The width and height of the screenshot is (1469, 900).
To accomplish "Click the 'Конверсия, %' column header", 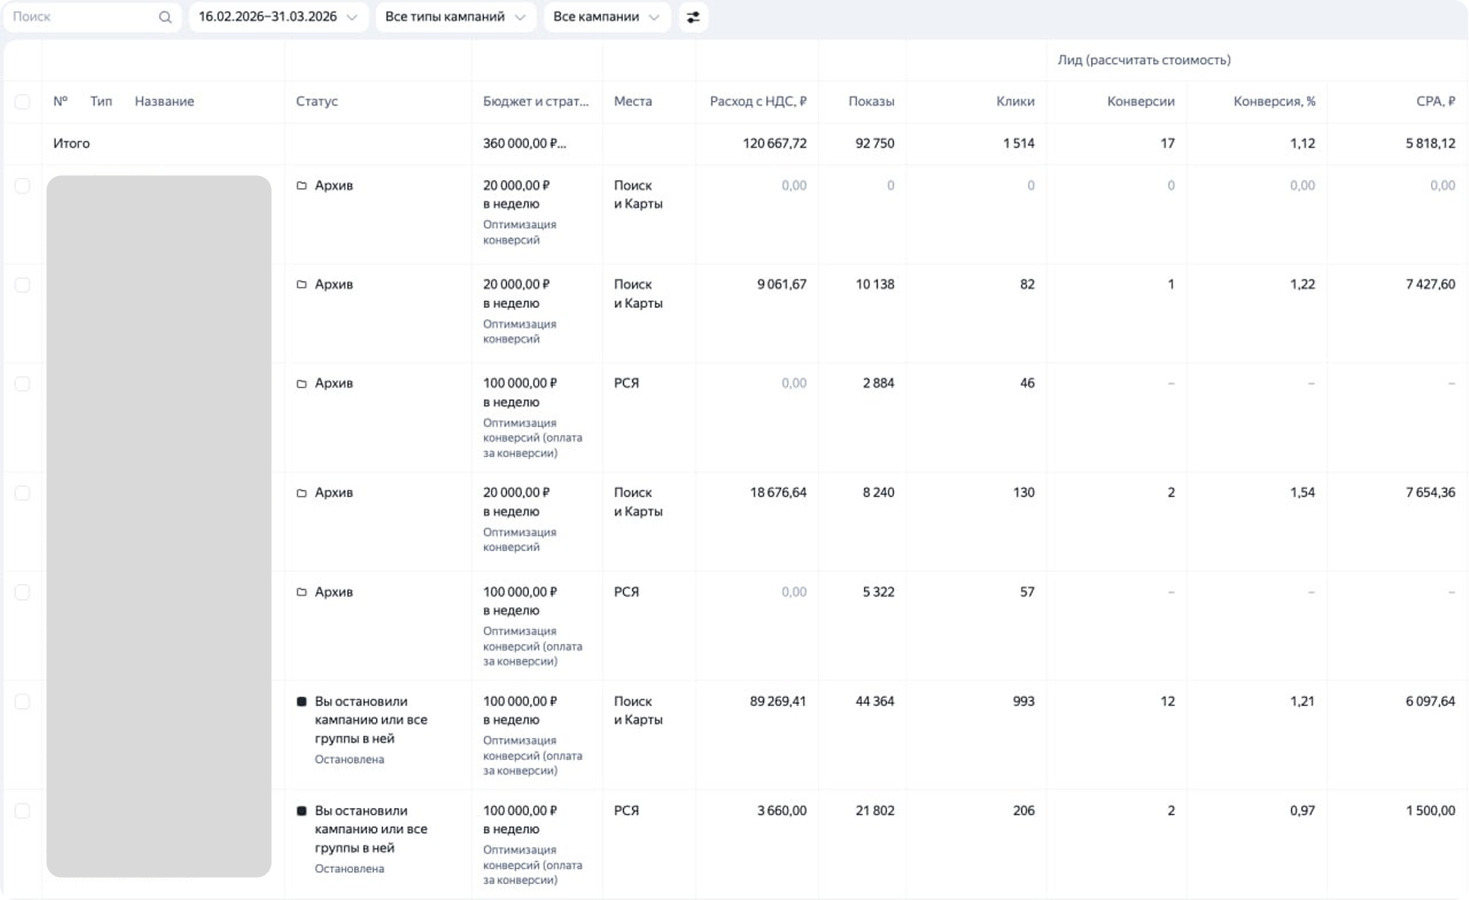I will 1274,101.
